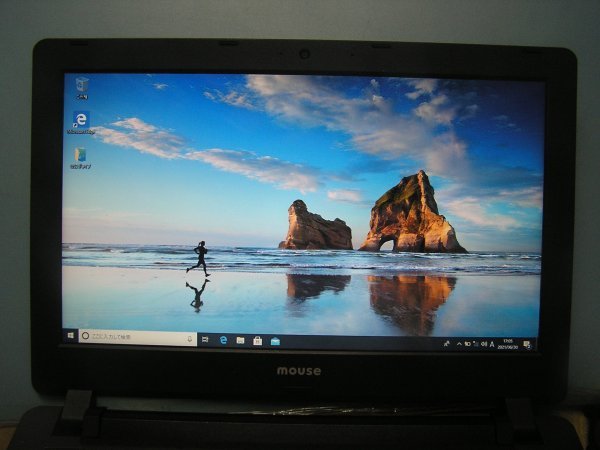Viewport: 600px width, 450px height.
Task: Open File Explorer from the taskbar
Action: click(240, 340)
